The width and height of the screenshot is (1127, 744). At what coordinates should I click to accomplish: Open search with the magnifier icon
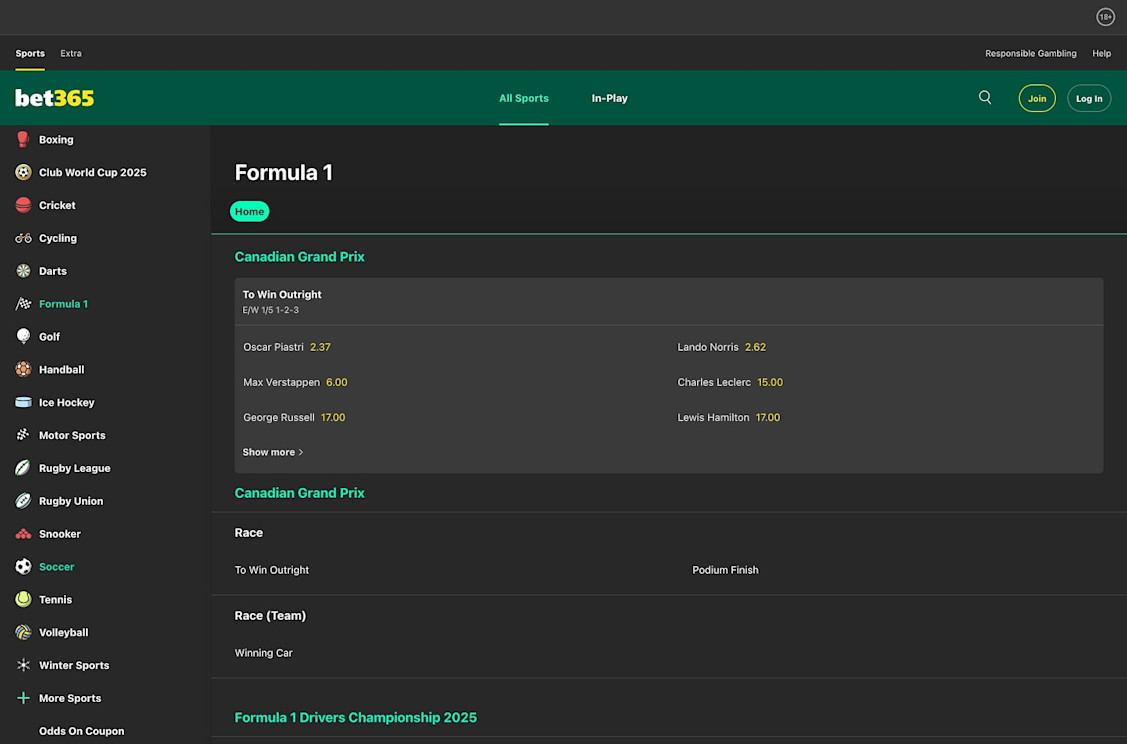tap(985, 98)
